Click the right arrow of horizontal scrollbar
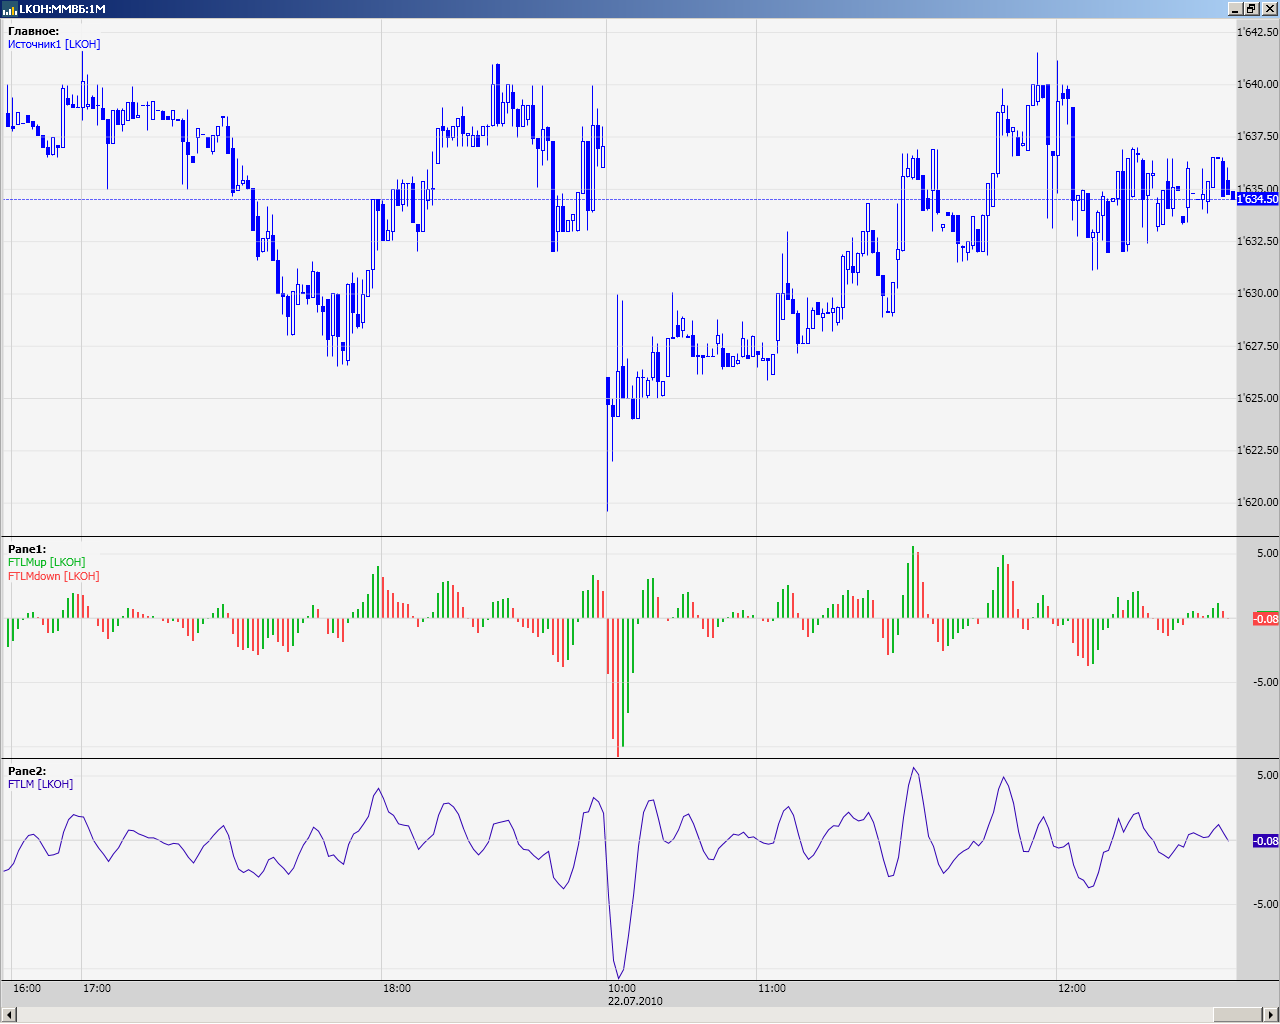1280x1024 pixels. tap(1270, 1016)
